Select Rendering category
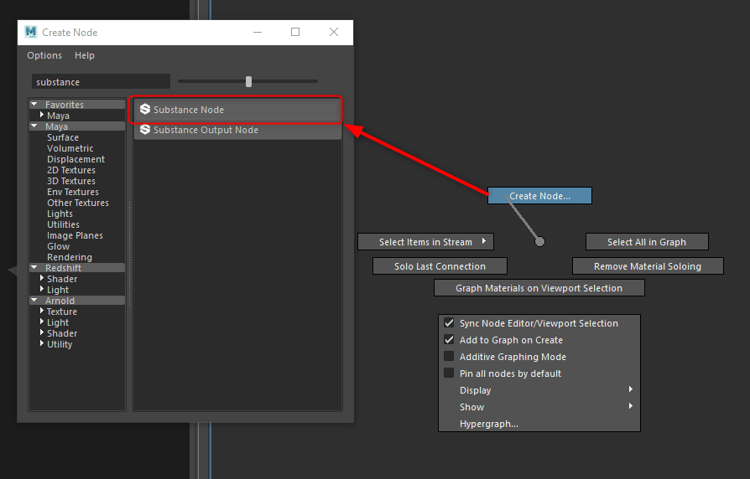Viewport: 750px width, 479px height. point(69,257)
